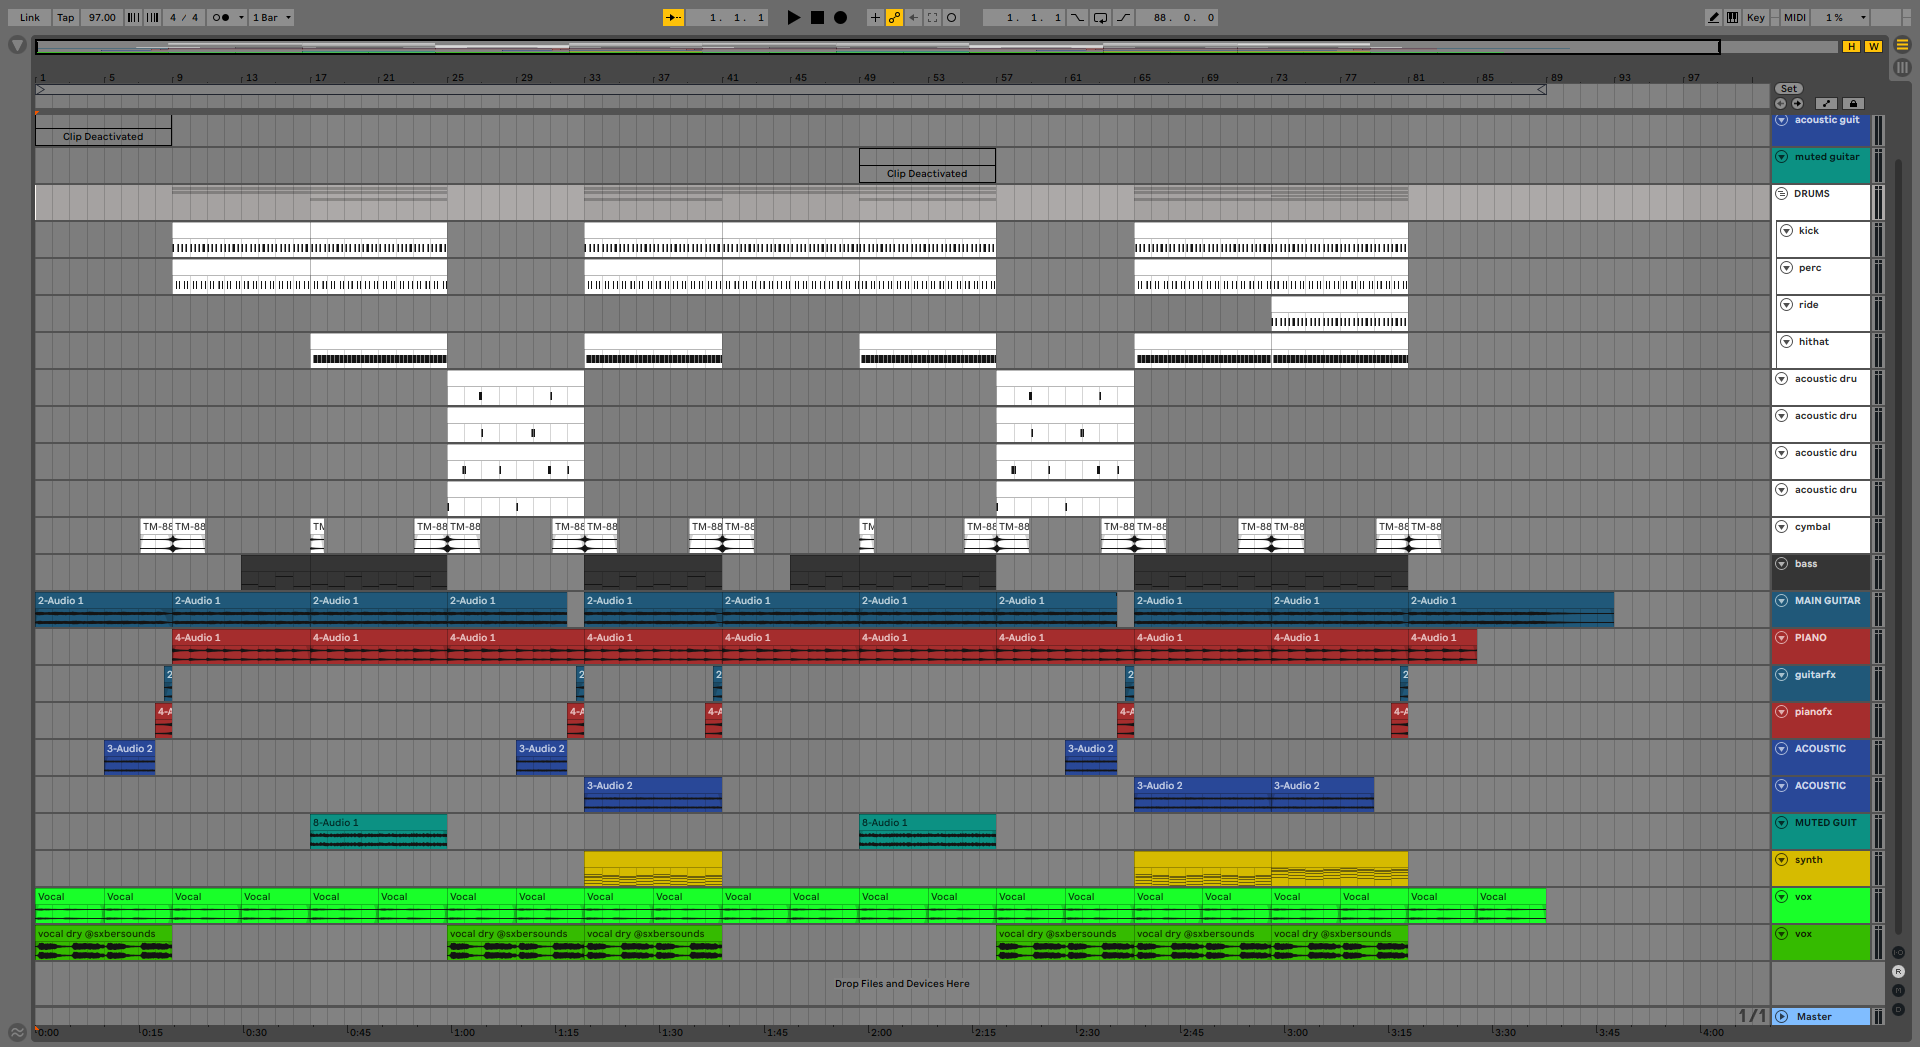Toggle the Returns section (R)

[x=1898, y=972]
